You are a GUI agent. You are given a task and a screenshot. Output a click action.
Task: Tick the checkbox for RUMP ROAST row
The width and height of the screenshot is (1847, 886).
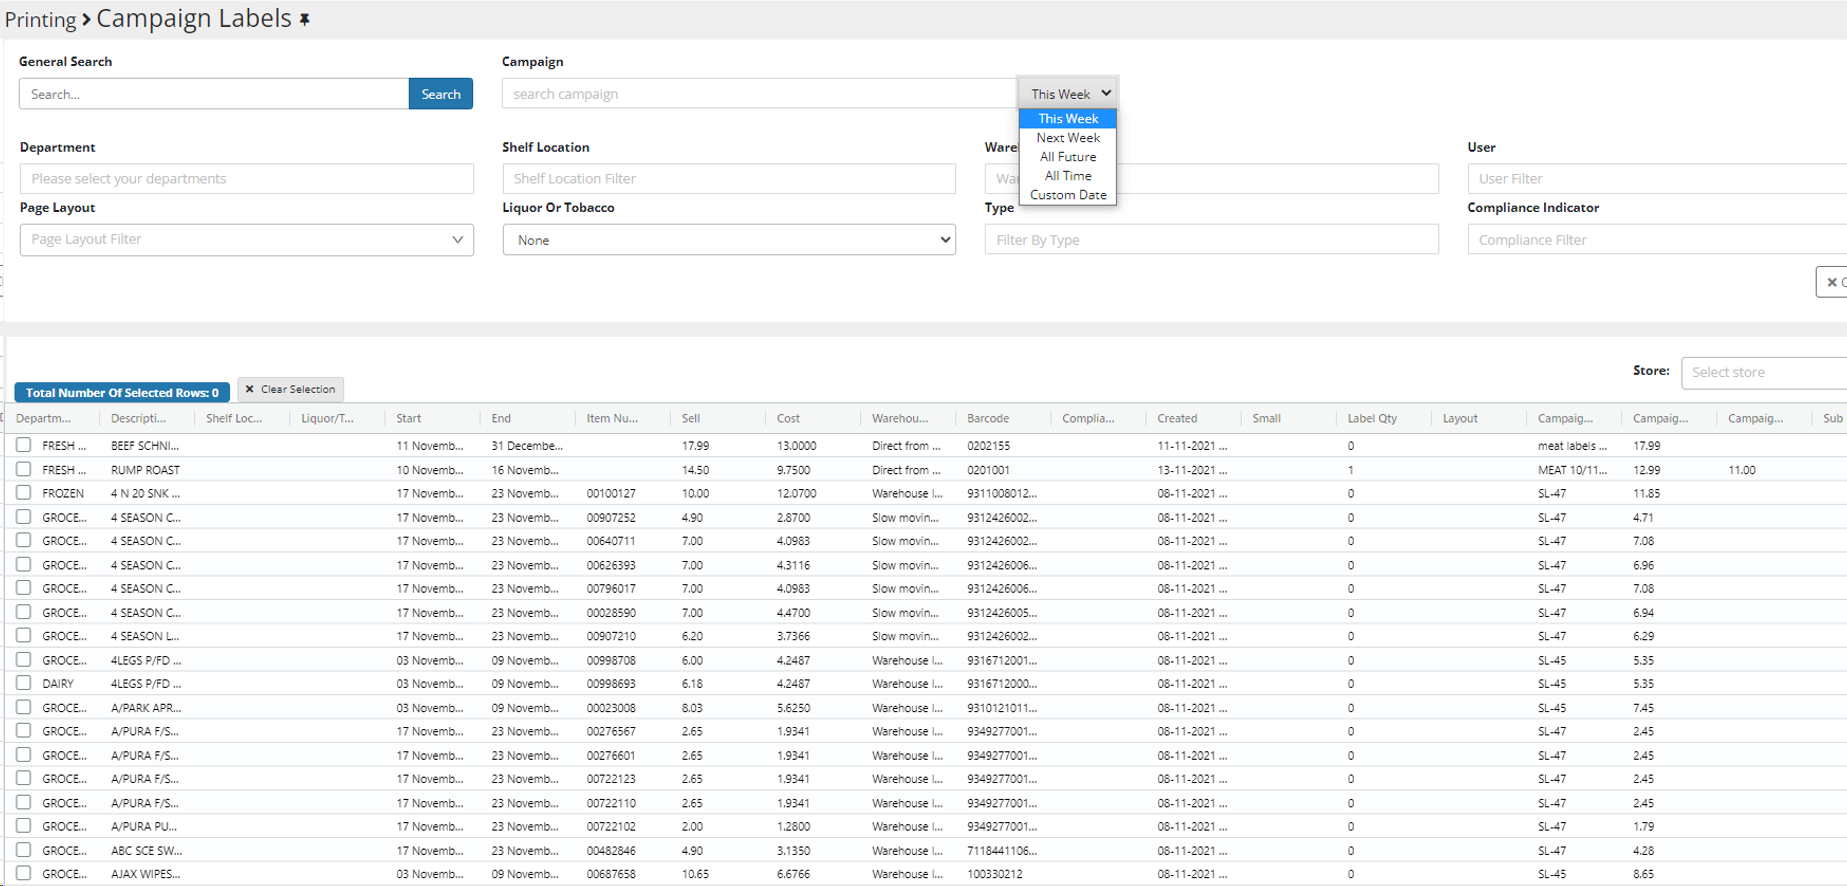[24, 469]
